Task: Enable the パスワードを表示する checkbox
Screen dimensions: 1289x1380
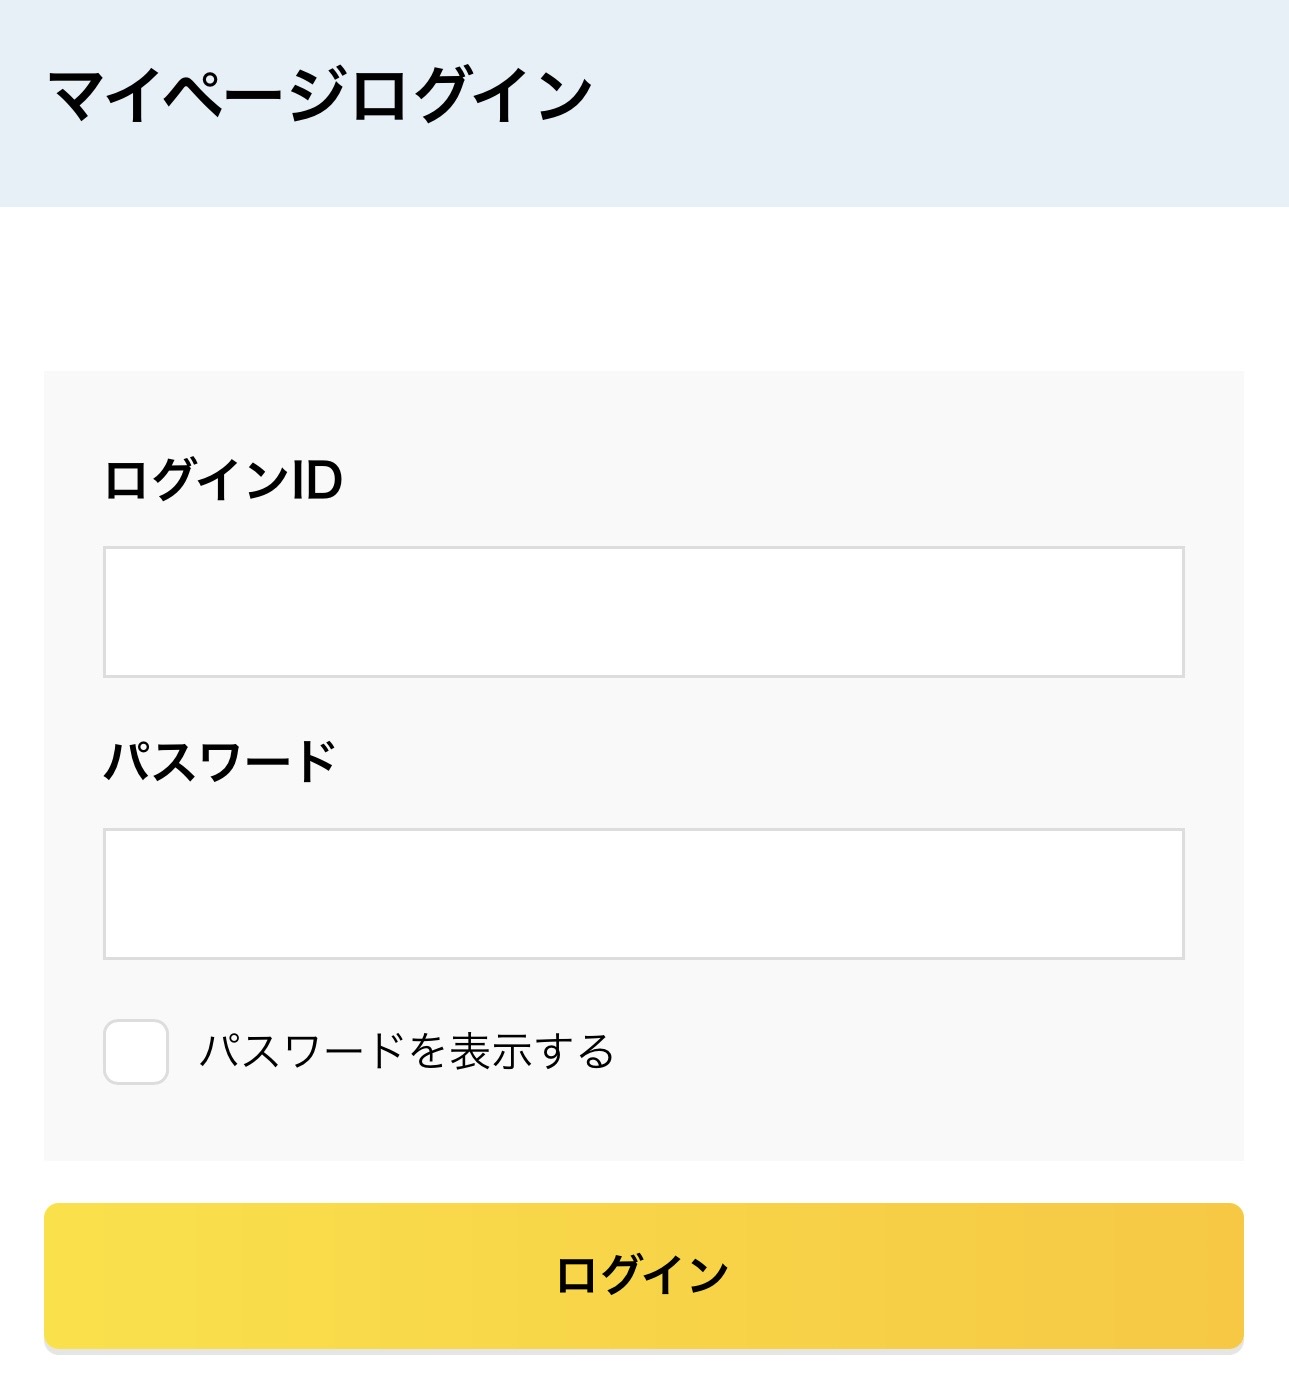Action: [136, 1052]
